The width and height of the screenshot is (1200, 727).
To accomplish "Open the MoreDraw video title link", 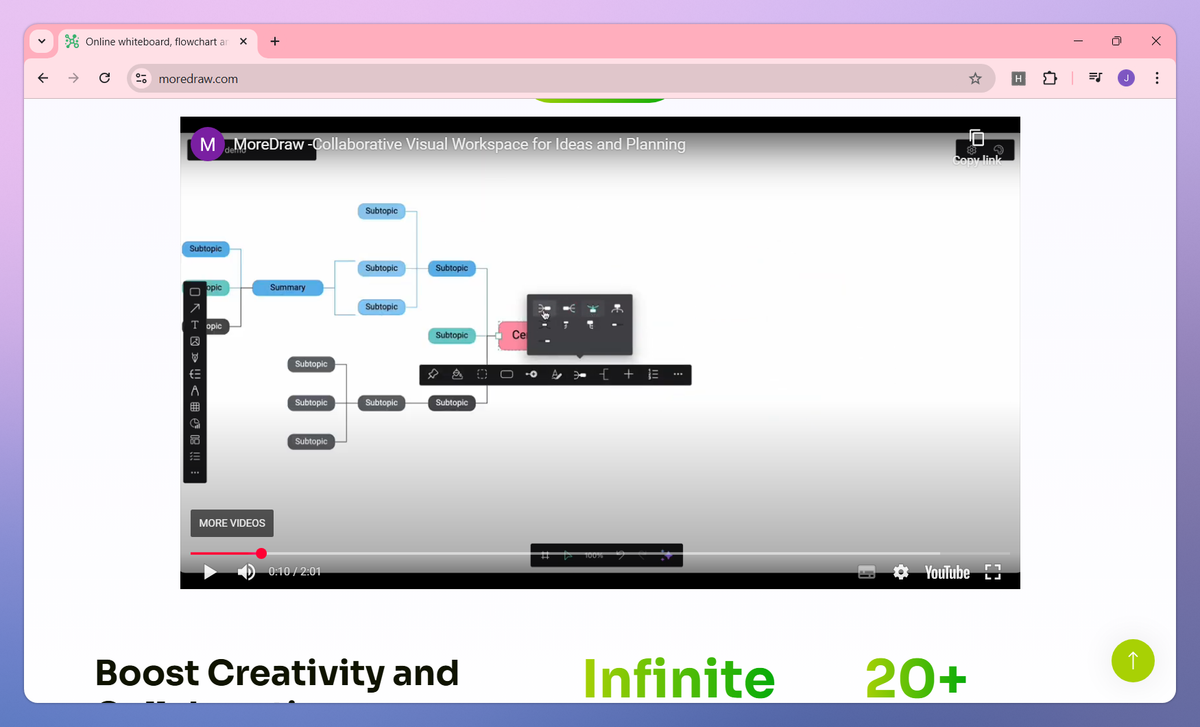I will (x=459, y=144).
